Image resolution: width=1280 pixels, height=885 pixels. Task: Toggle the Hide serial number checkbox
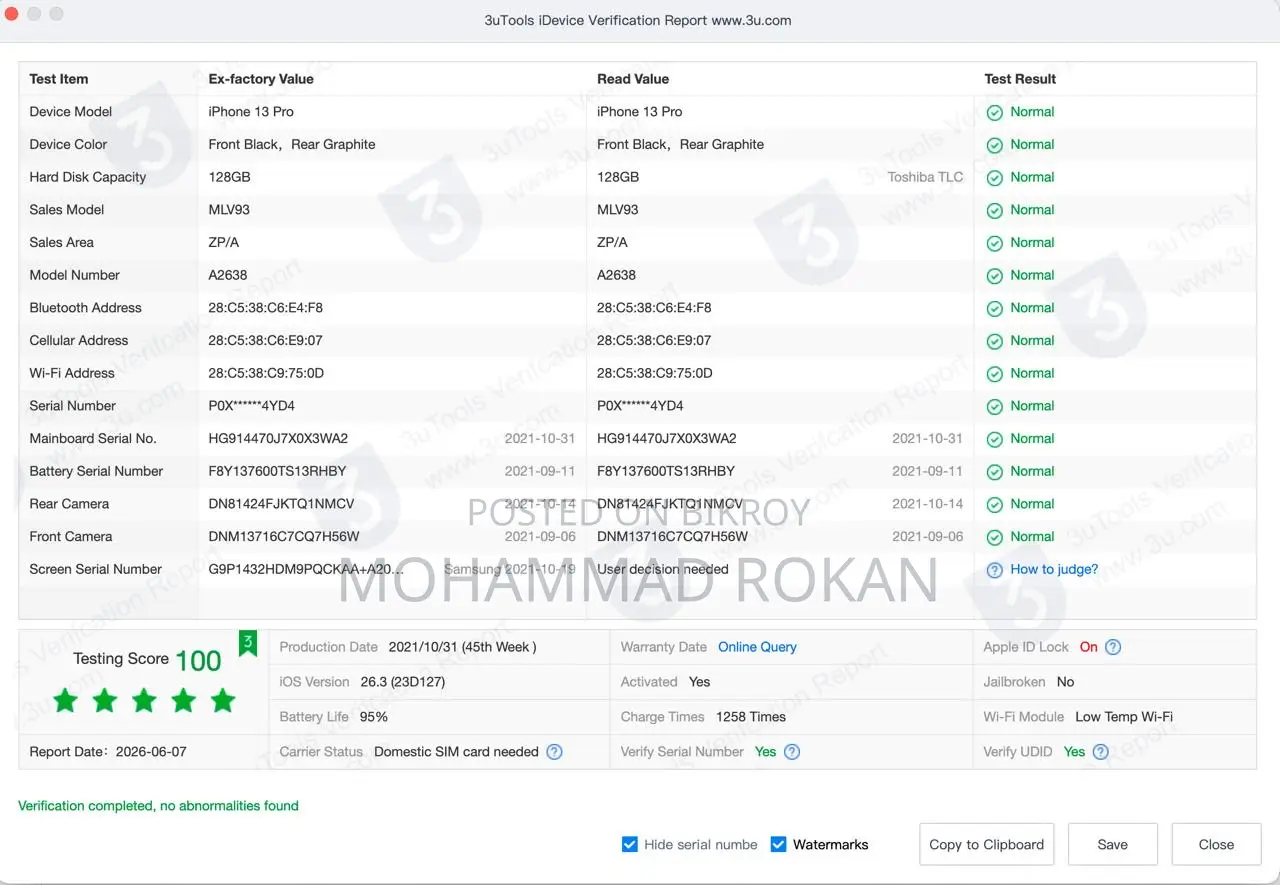point(630,844)
